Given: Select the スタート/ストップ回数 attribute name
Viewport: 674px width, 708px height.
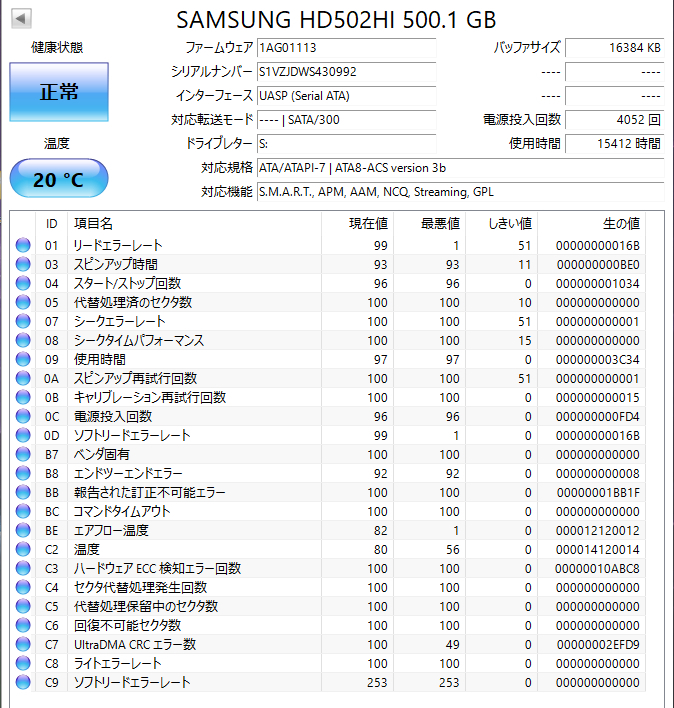Looking at the screenshot, I should pyautogui.click(x=127, y=283).
